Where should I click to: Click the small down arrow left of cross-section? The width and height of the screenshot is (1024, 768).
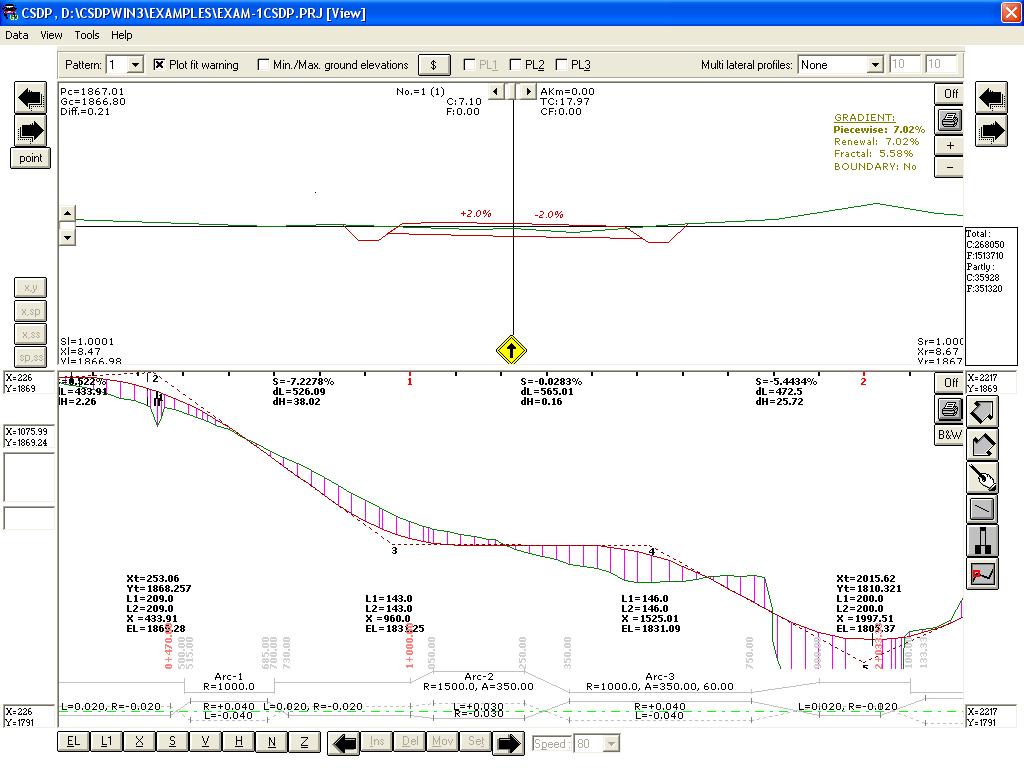[x=68, y=237]
